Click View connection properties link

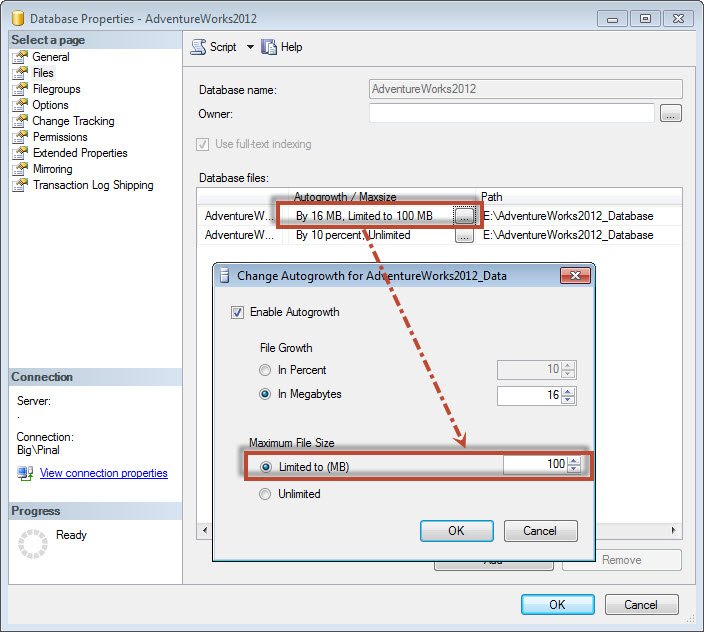[104, 473]
